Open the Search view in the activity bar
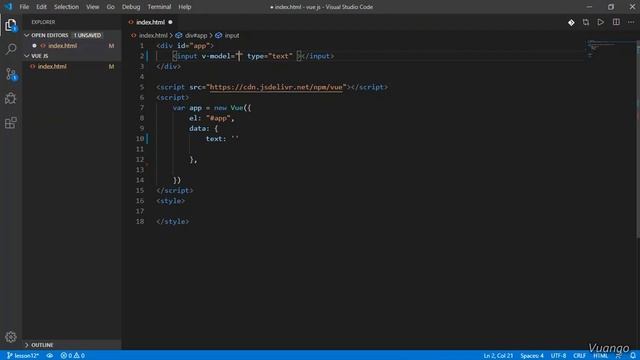 [x=11, y=49]
